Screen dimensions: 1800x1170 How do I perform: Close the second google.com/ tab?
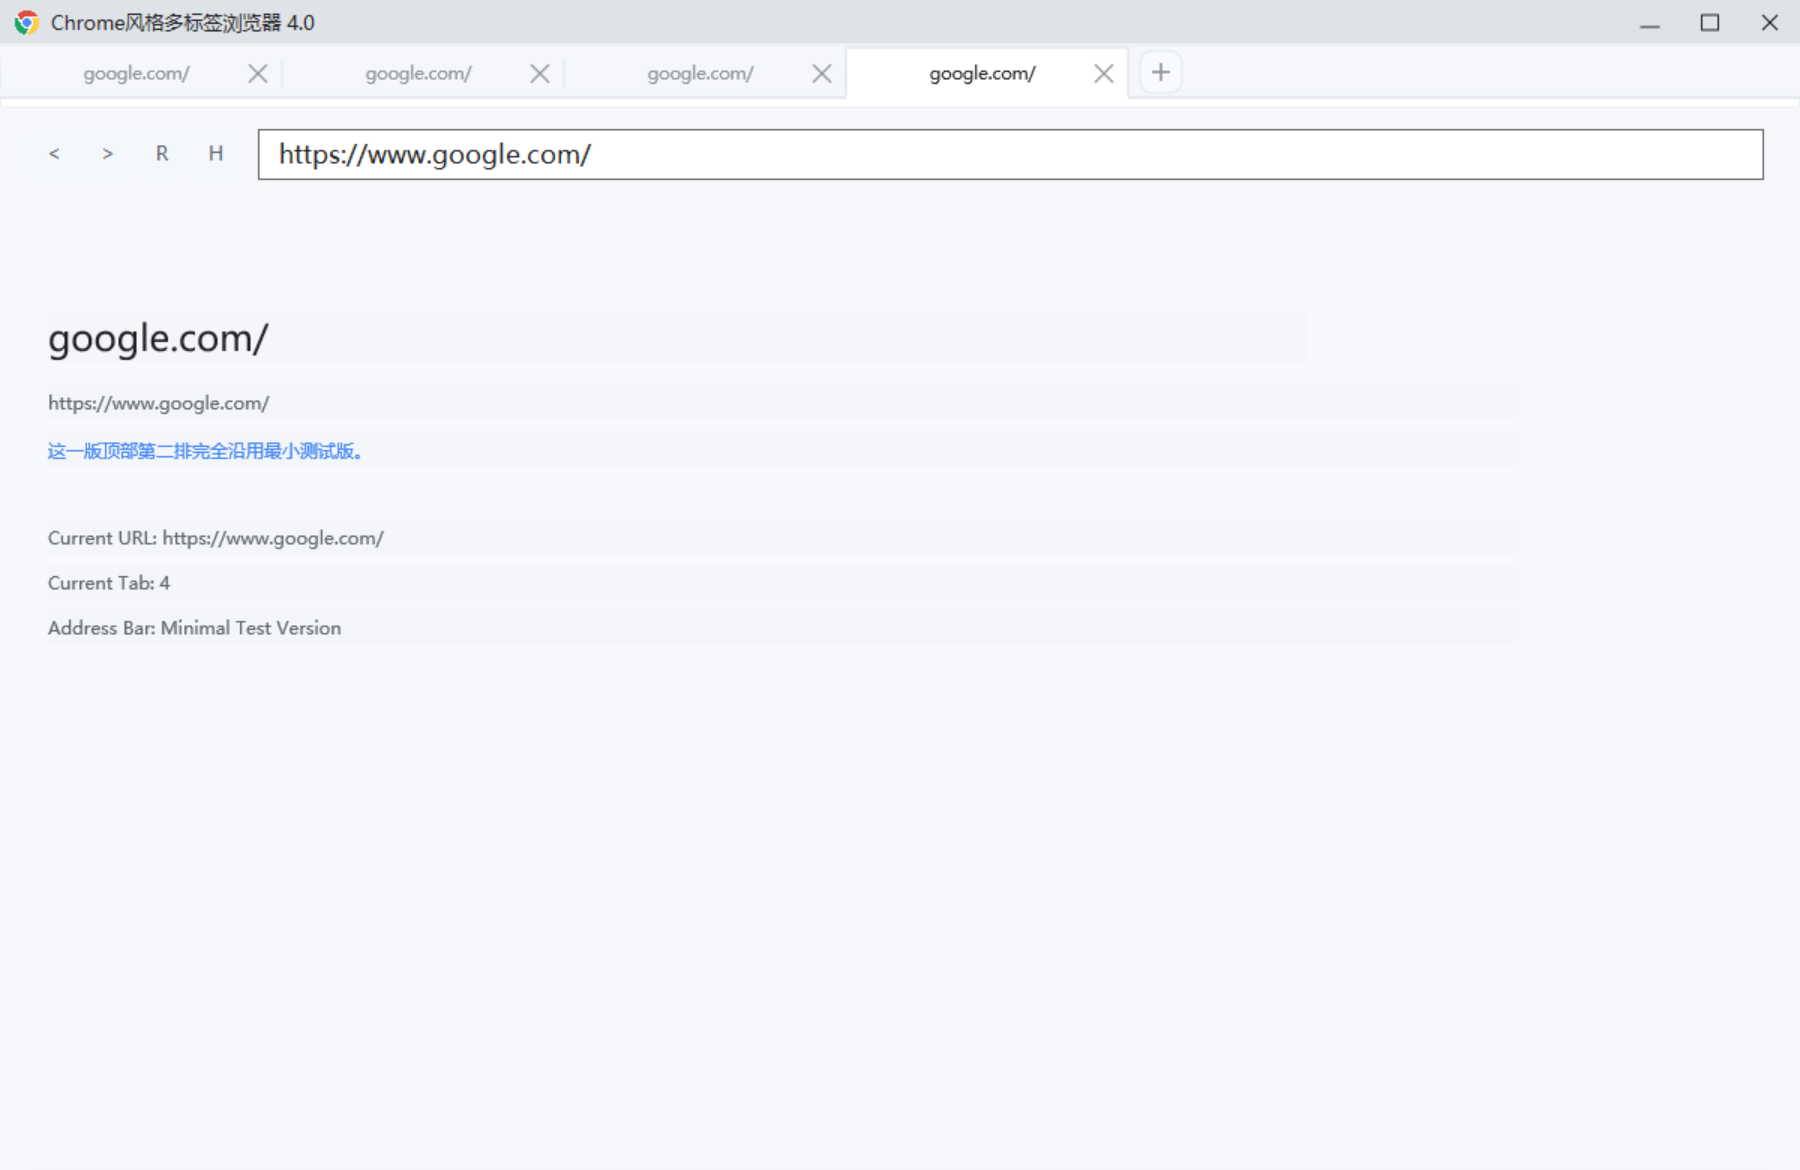[x=540, y=73]
